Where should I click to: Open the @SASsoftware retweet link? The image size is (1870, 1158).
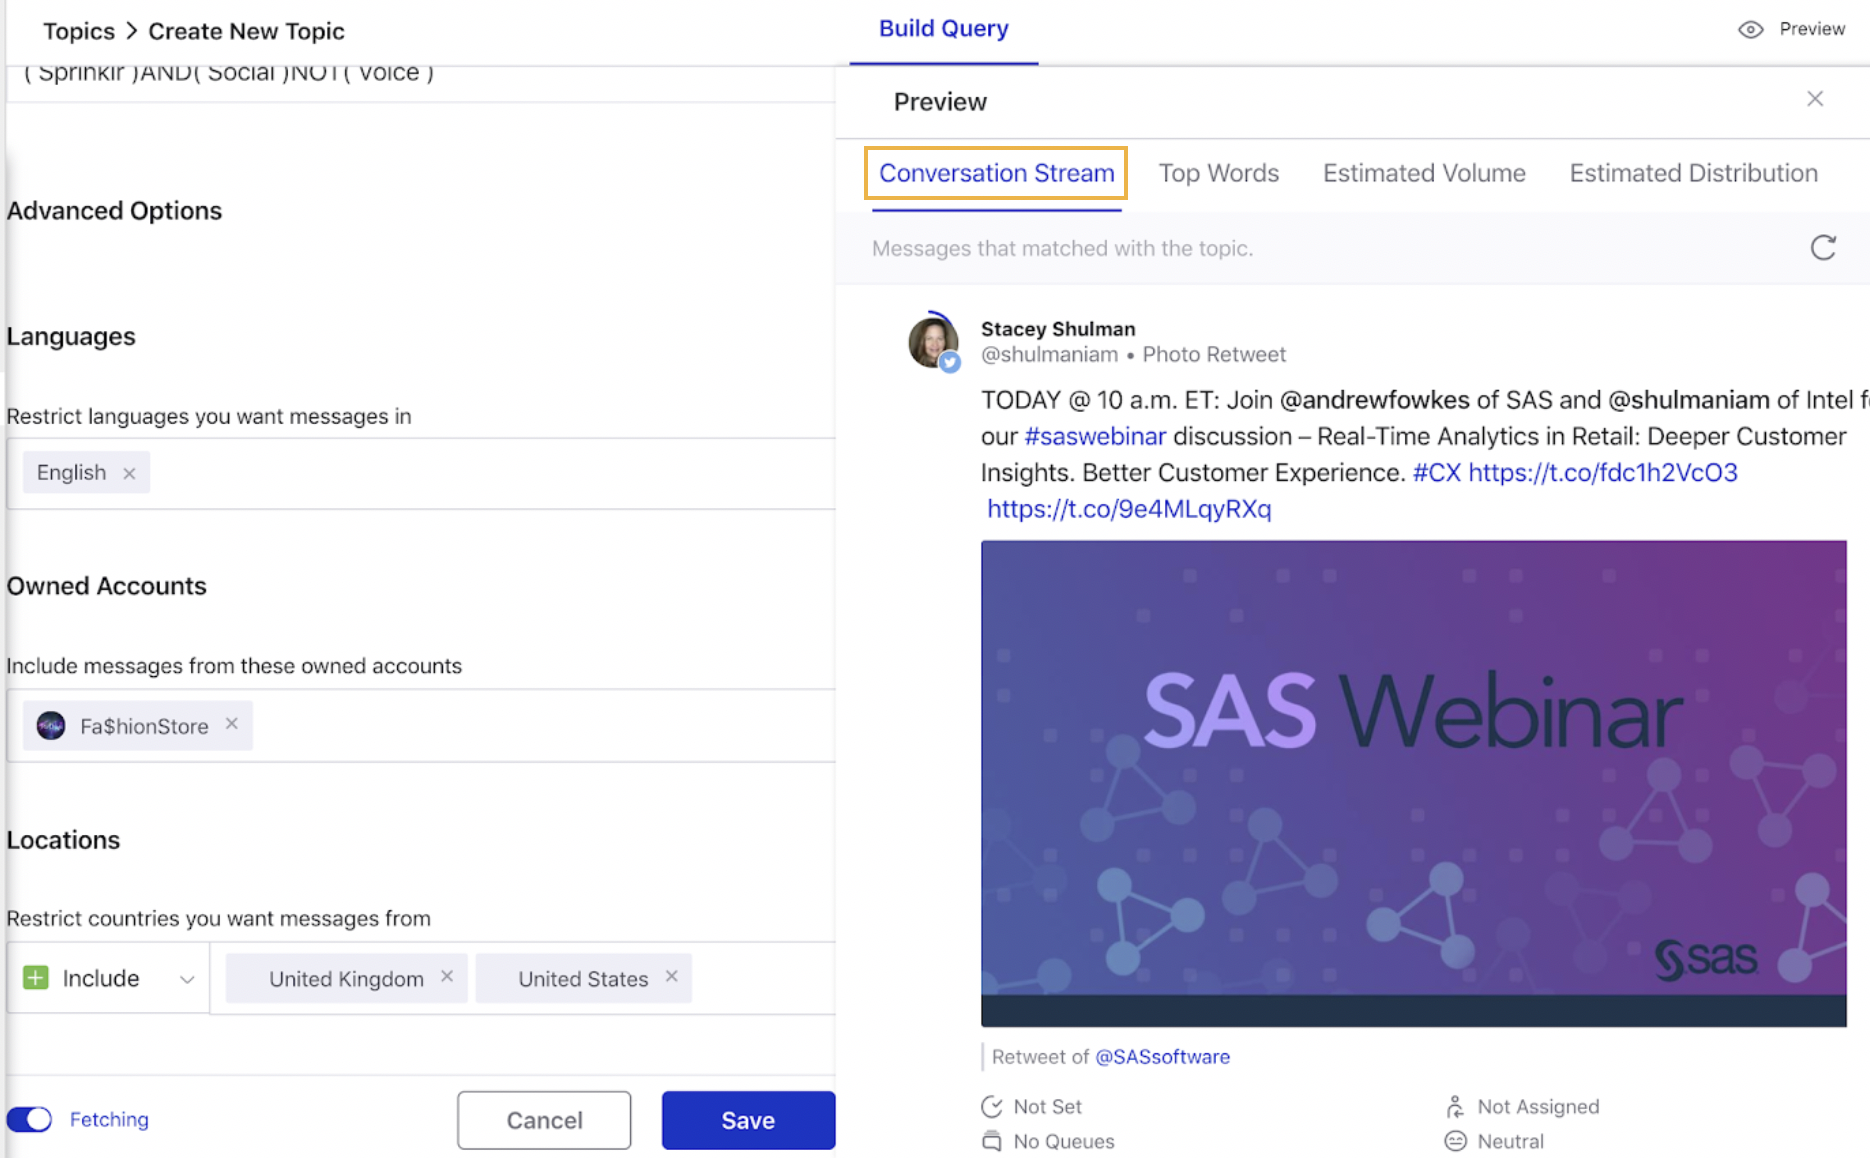click(x=1162, y=1057)
